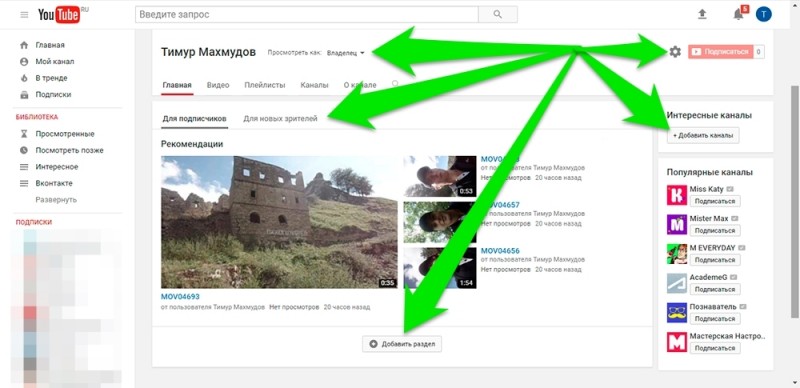The height and width of the screenshot is (388, 800).
Task: Click the AcademeG channel name
Action: click(x=707, y=277)
